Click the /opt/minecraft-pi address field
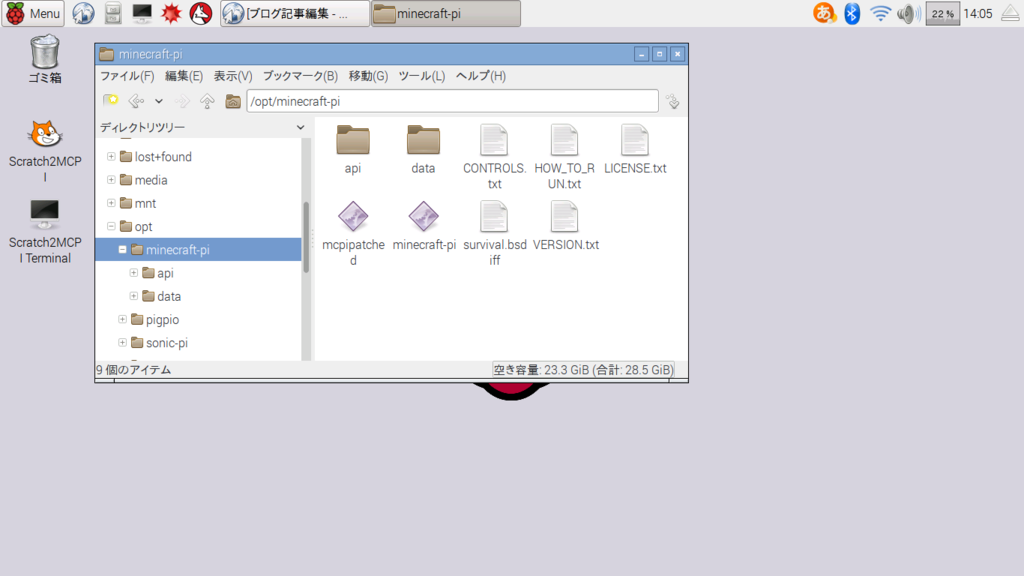The width and height of the screenshot is (1024, 576). pyautogui.click(x=453, y=101)
